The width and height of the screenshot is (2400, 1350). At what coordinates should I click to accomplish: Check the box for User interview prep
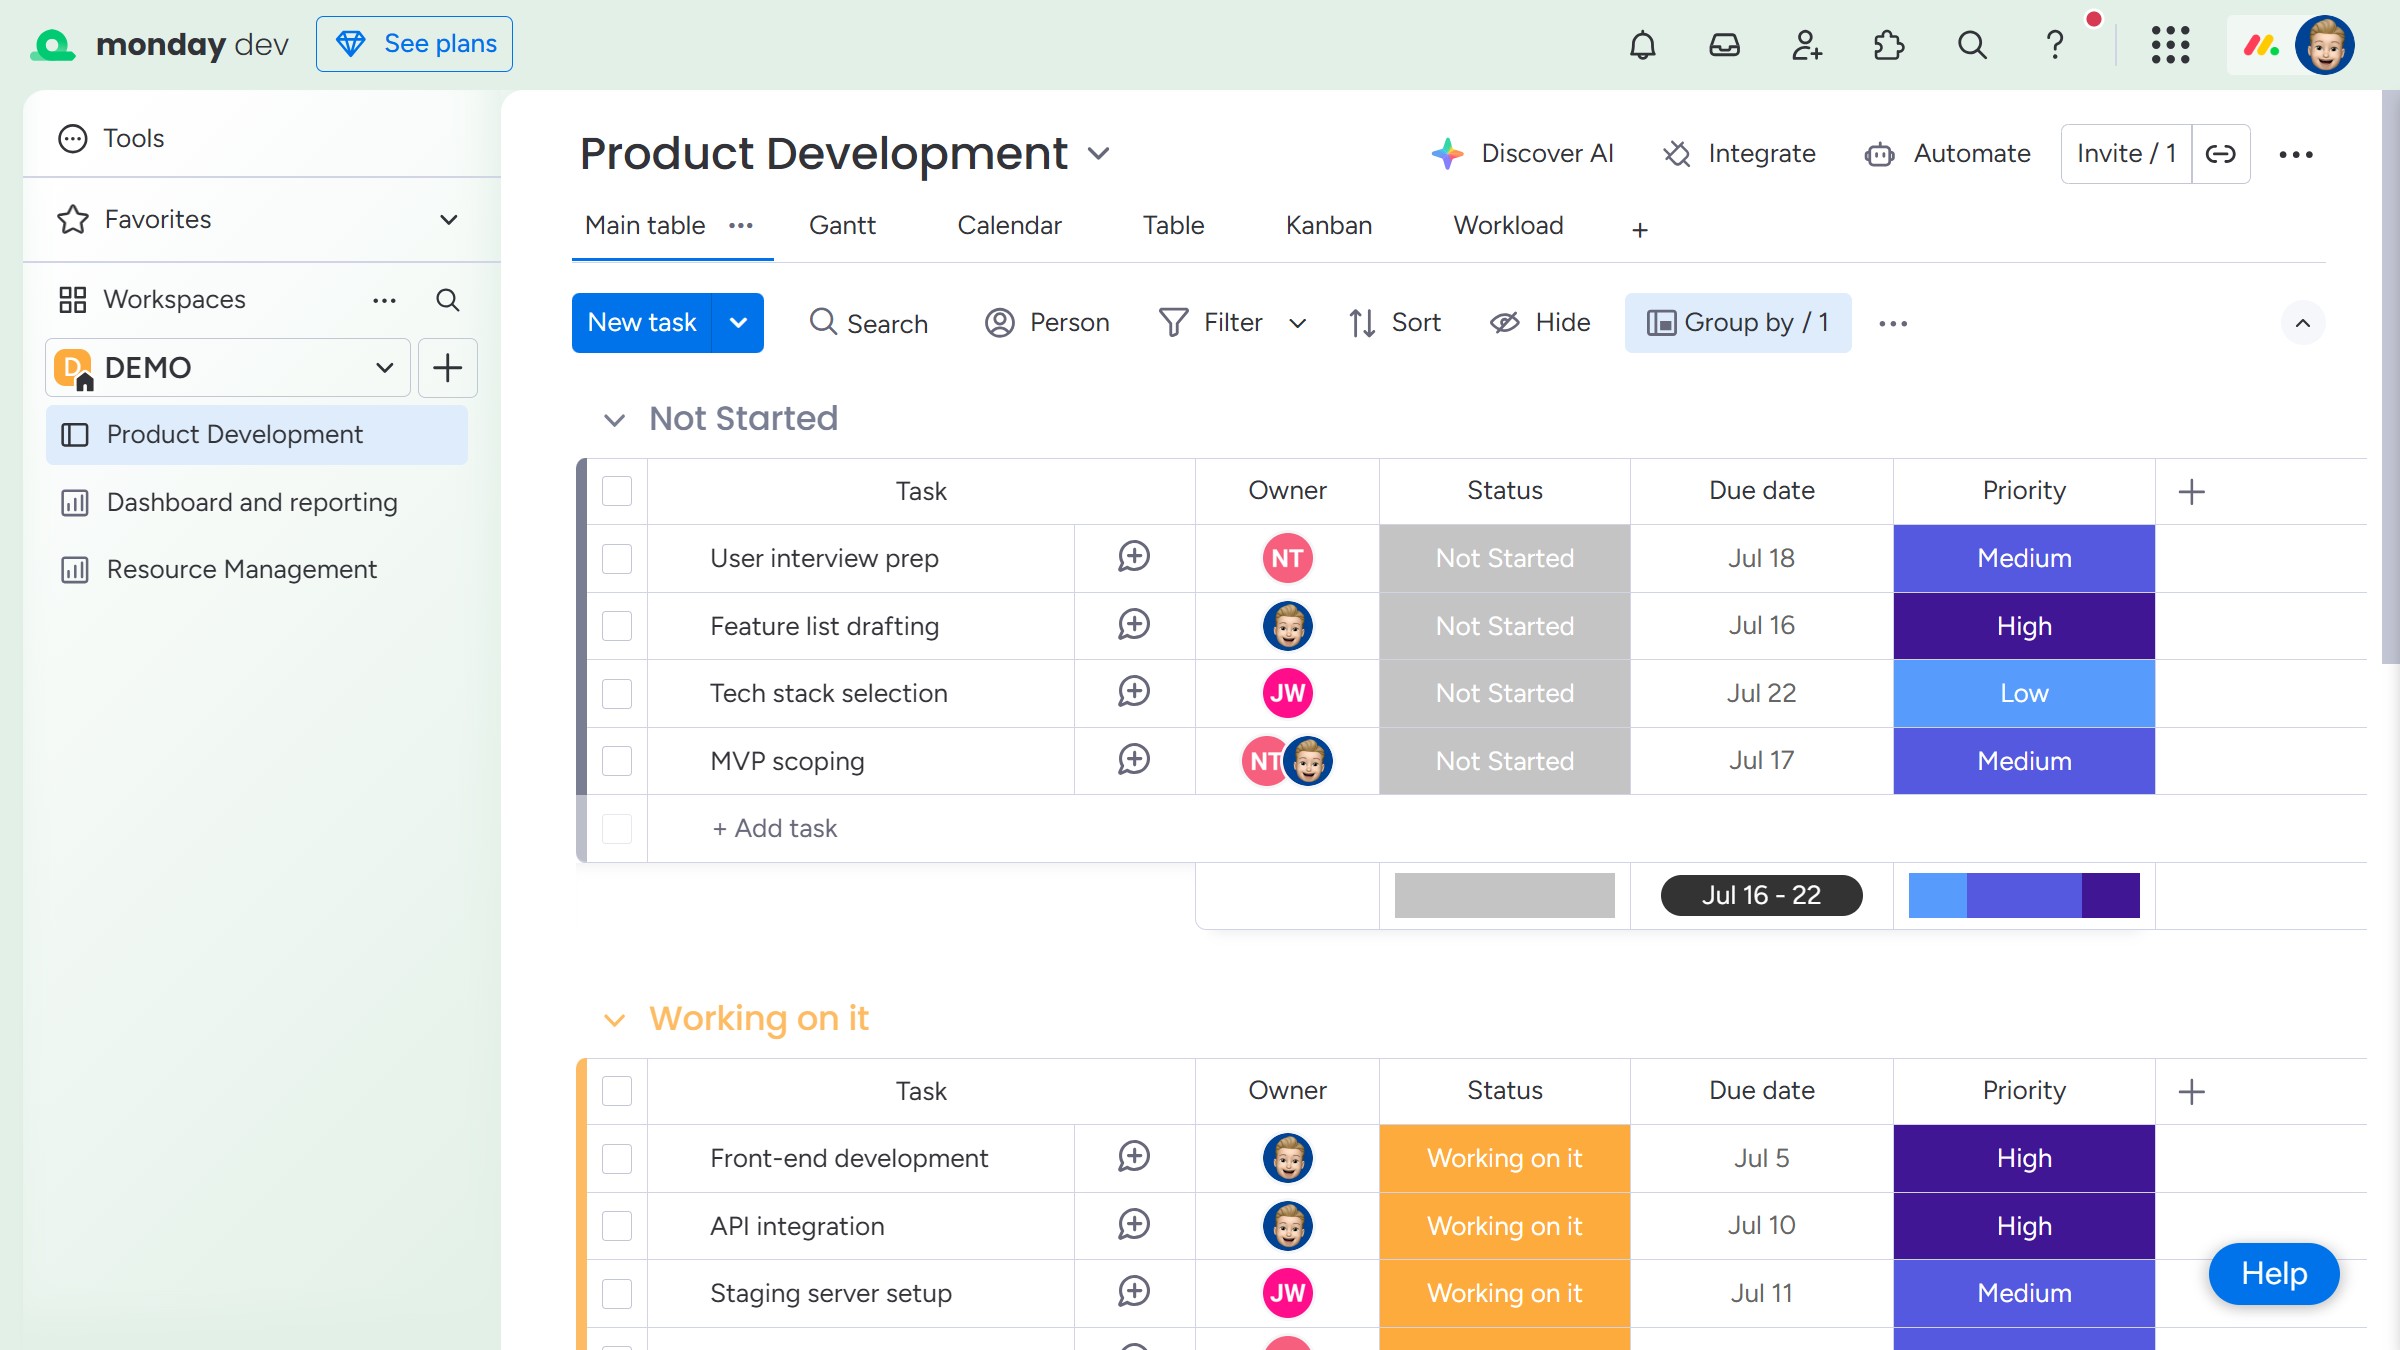click(617, 558)
